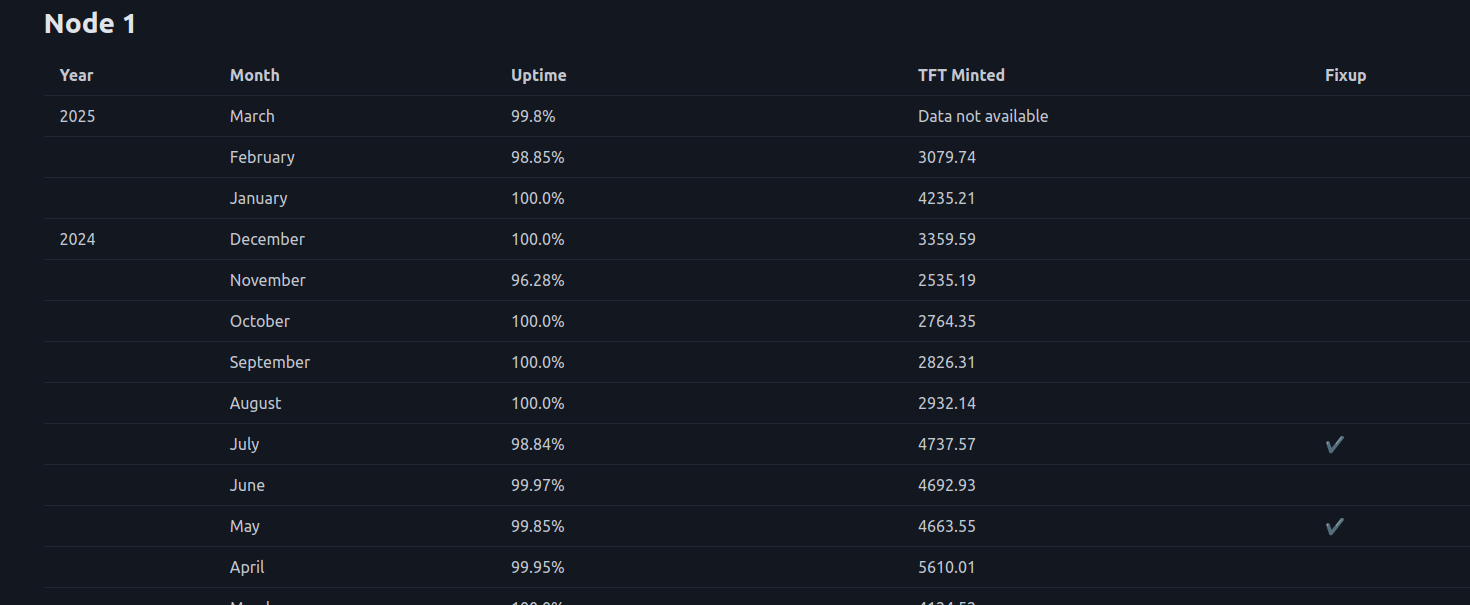Screen dimensions: 1470x605
Task: Click the Year column header
Action: [x=77, y=75]
